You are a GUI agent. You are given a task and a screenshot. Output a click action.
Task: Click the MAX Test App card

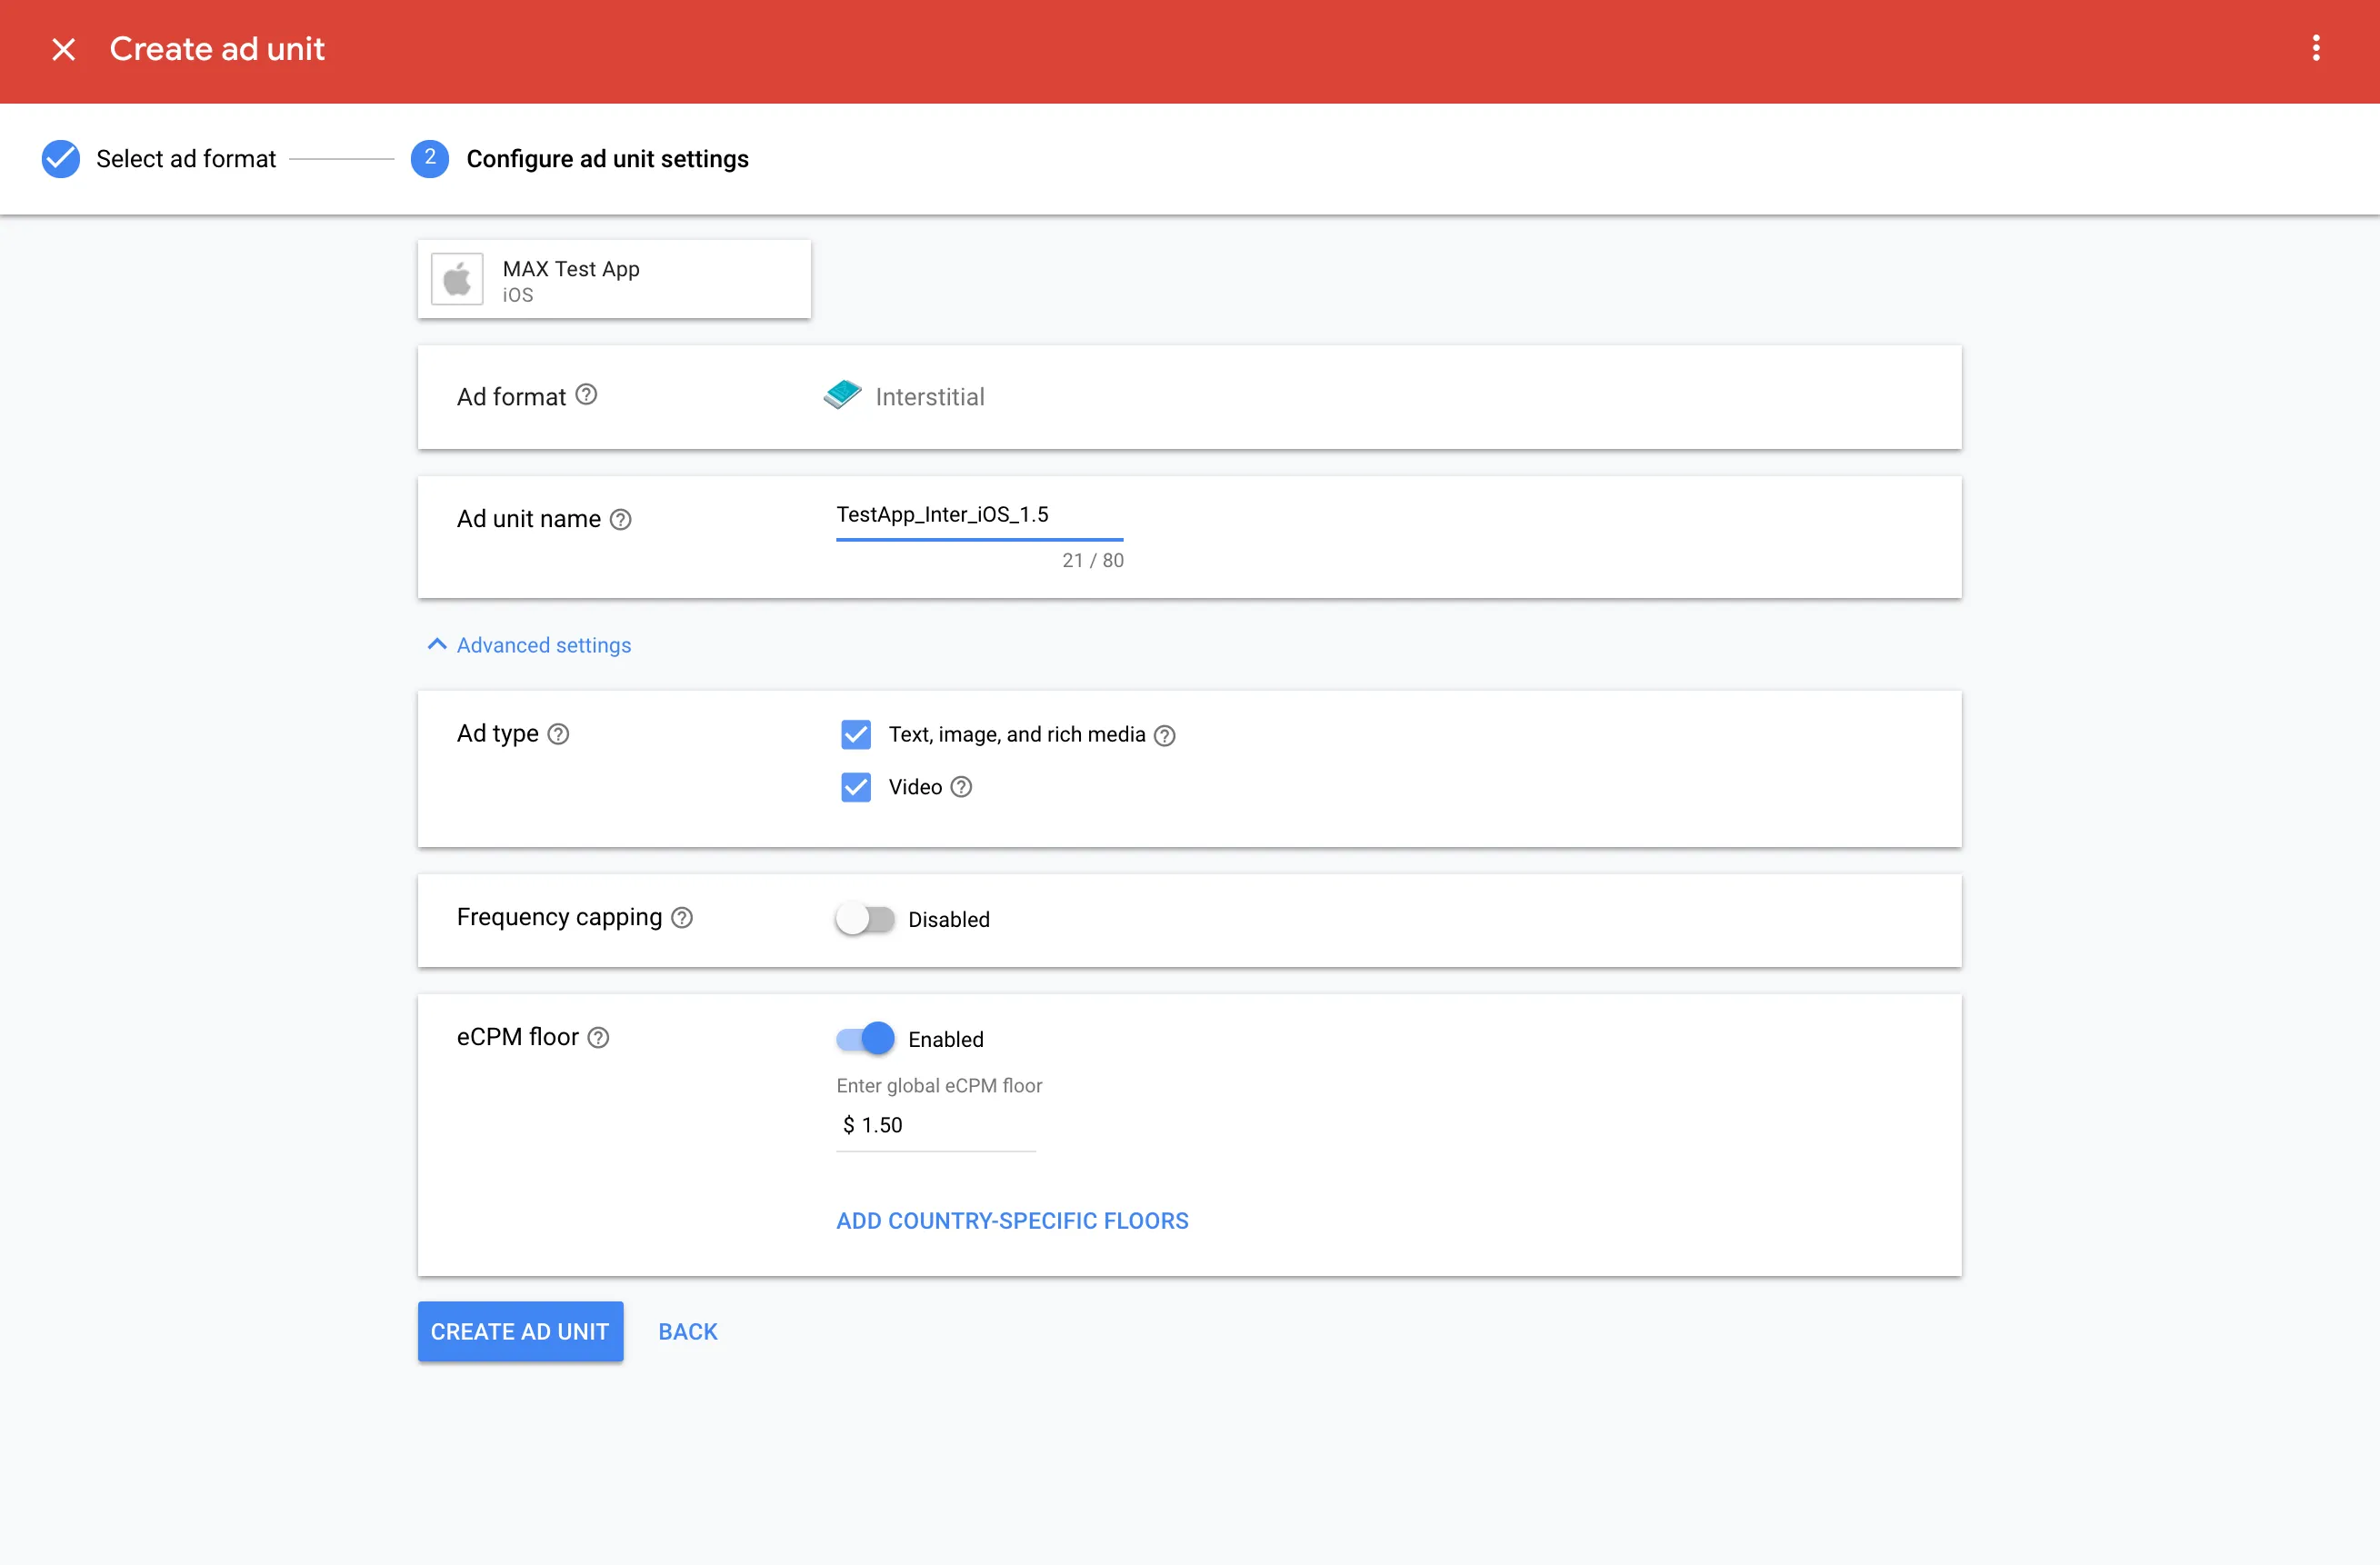[x=614, y=279]
